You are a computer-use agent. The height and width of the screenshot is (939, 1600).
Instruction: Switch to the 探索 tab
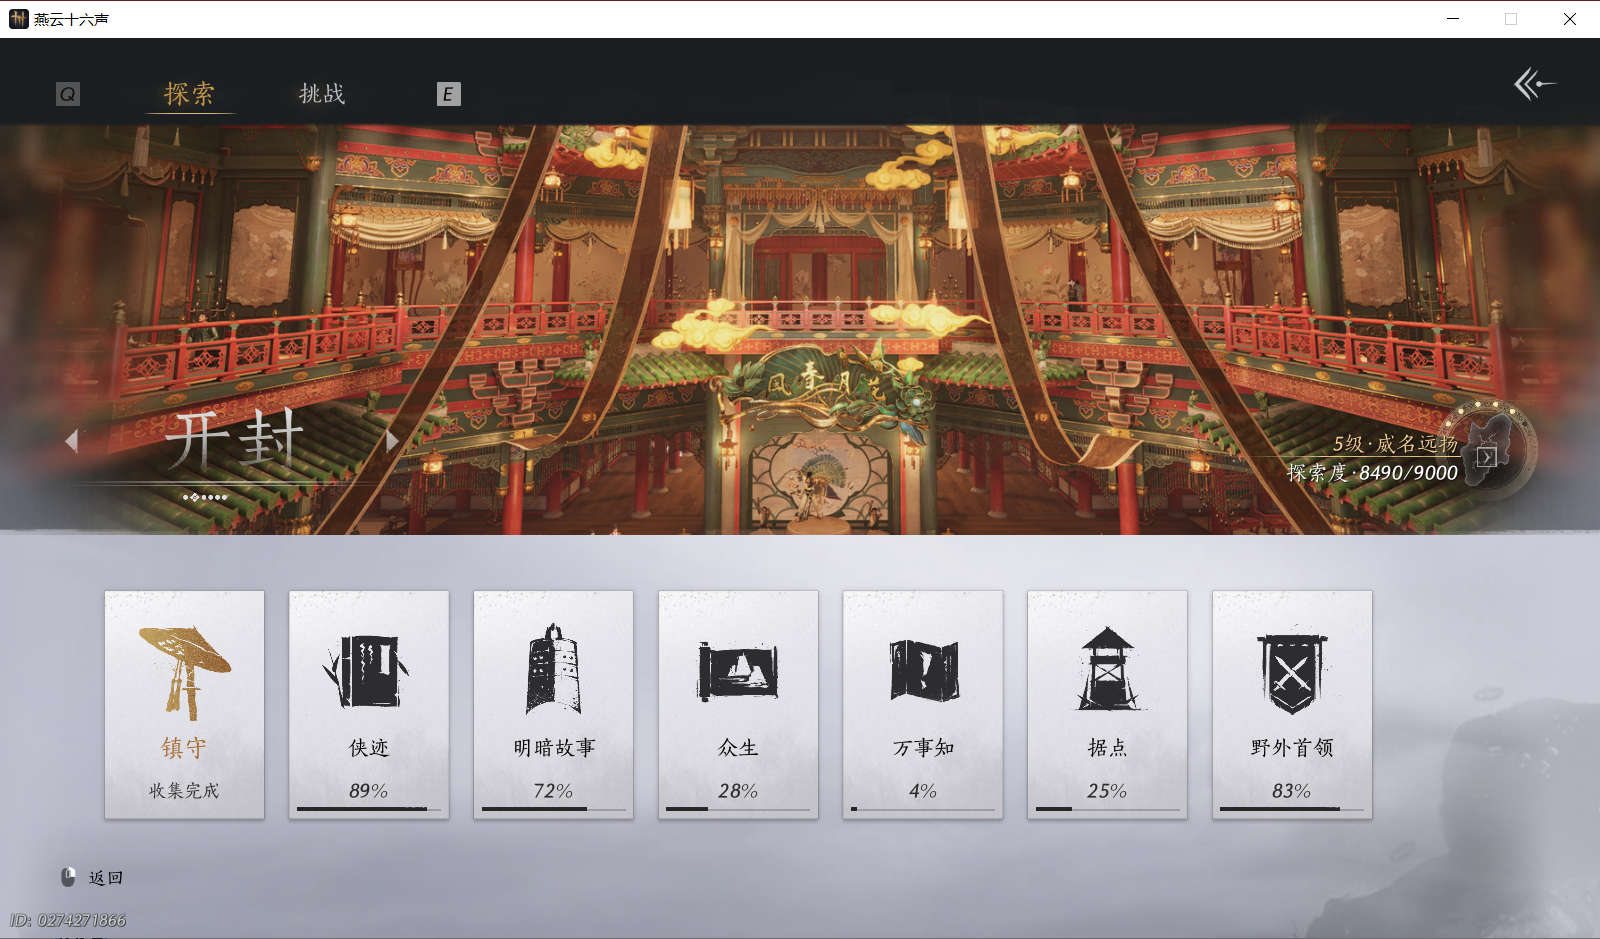tap(189, 94)
